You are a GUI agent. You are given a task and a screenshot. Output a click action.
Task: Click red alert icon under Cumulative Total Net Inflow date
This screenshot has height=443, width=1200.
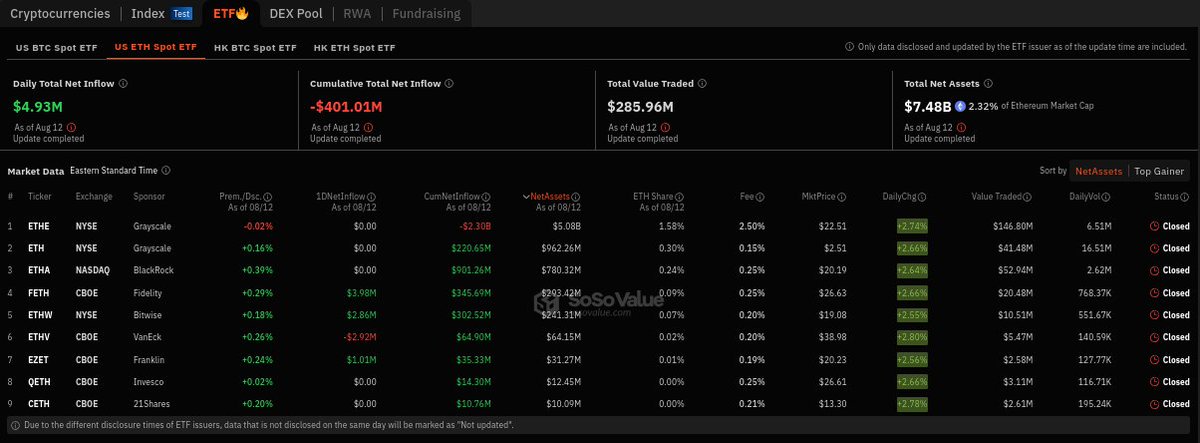click(369, 128)
